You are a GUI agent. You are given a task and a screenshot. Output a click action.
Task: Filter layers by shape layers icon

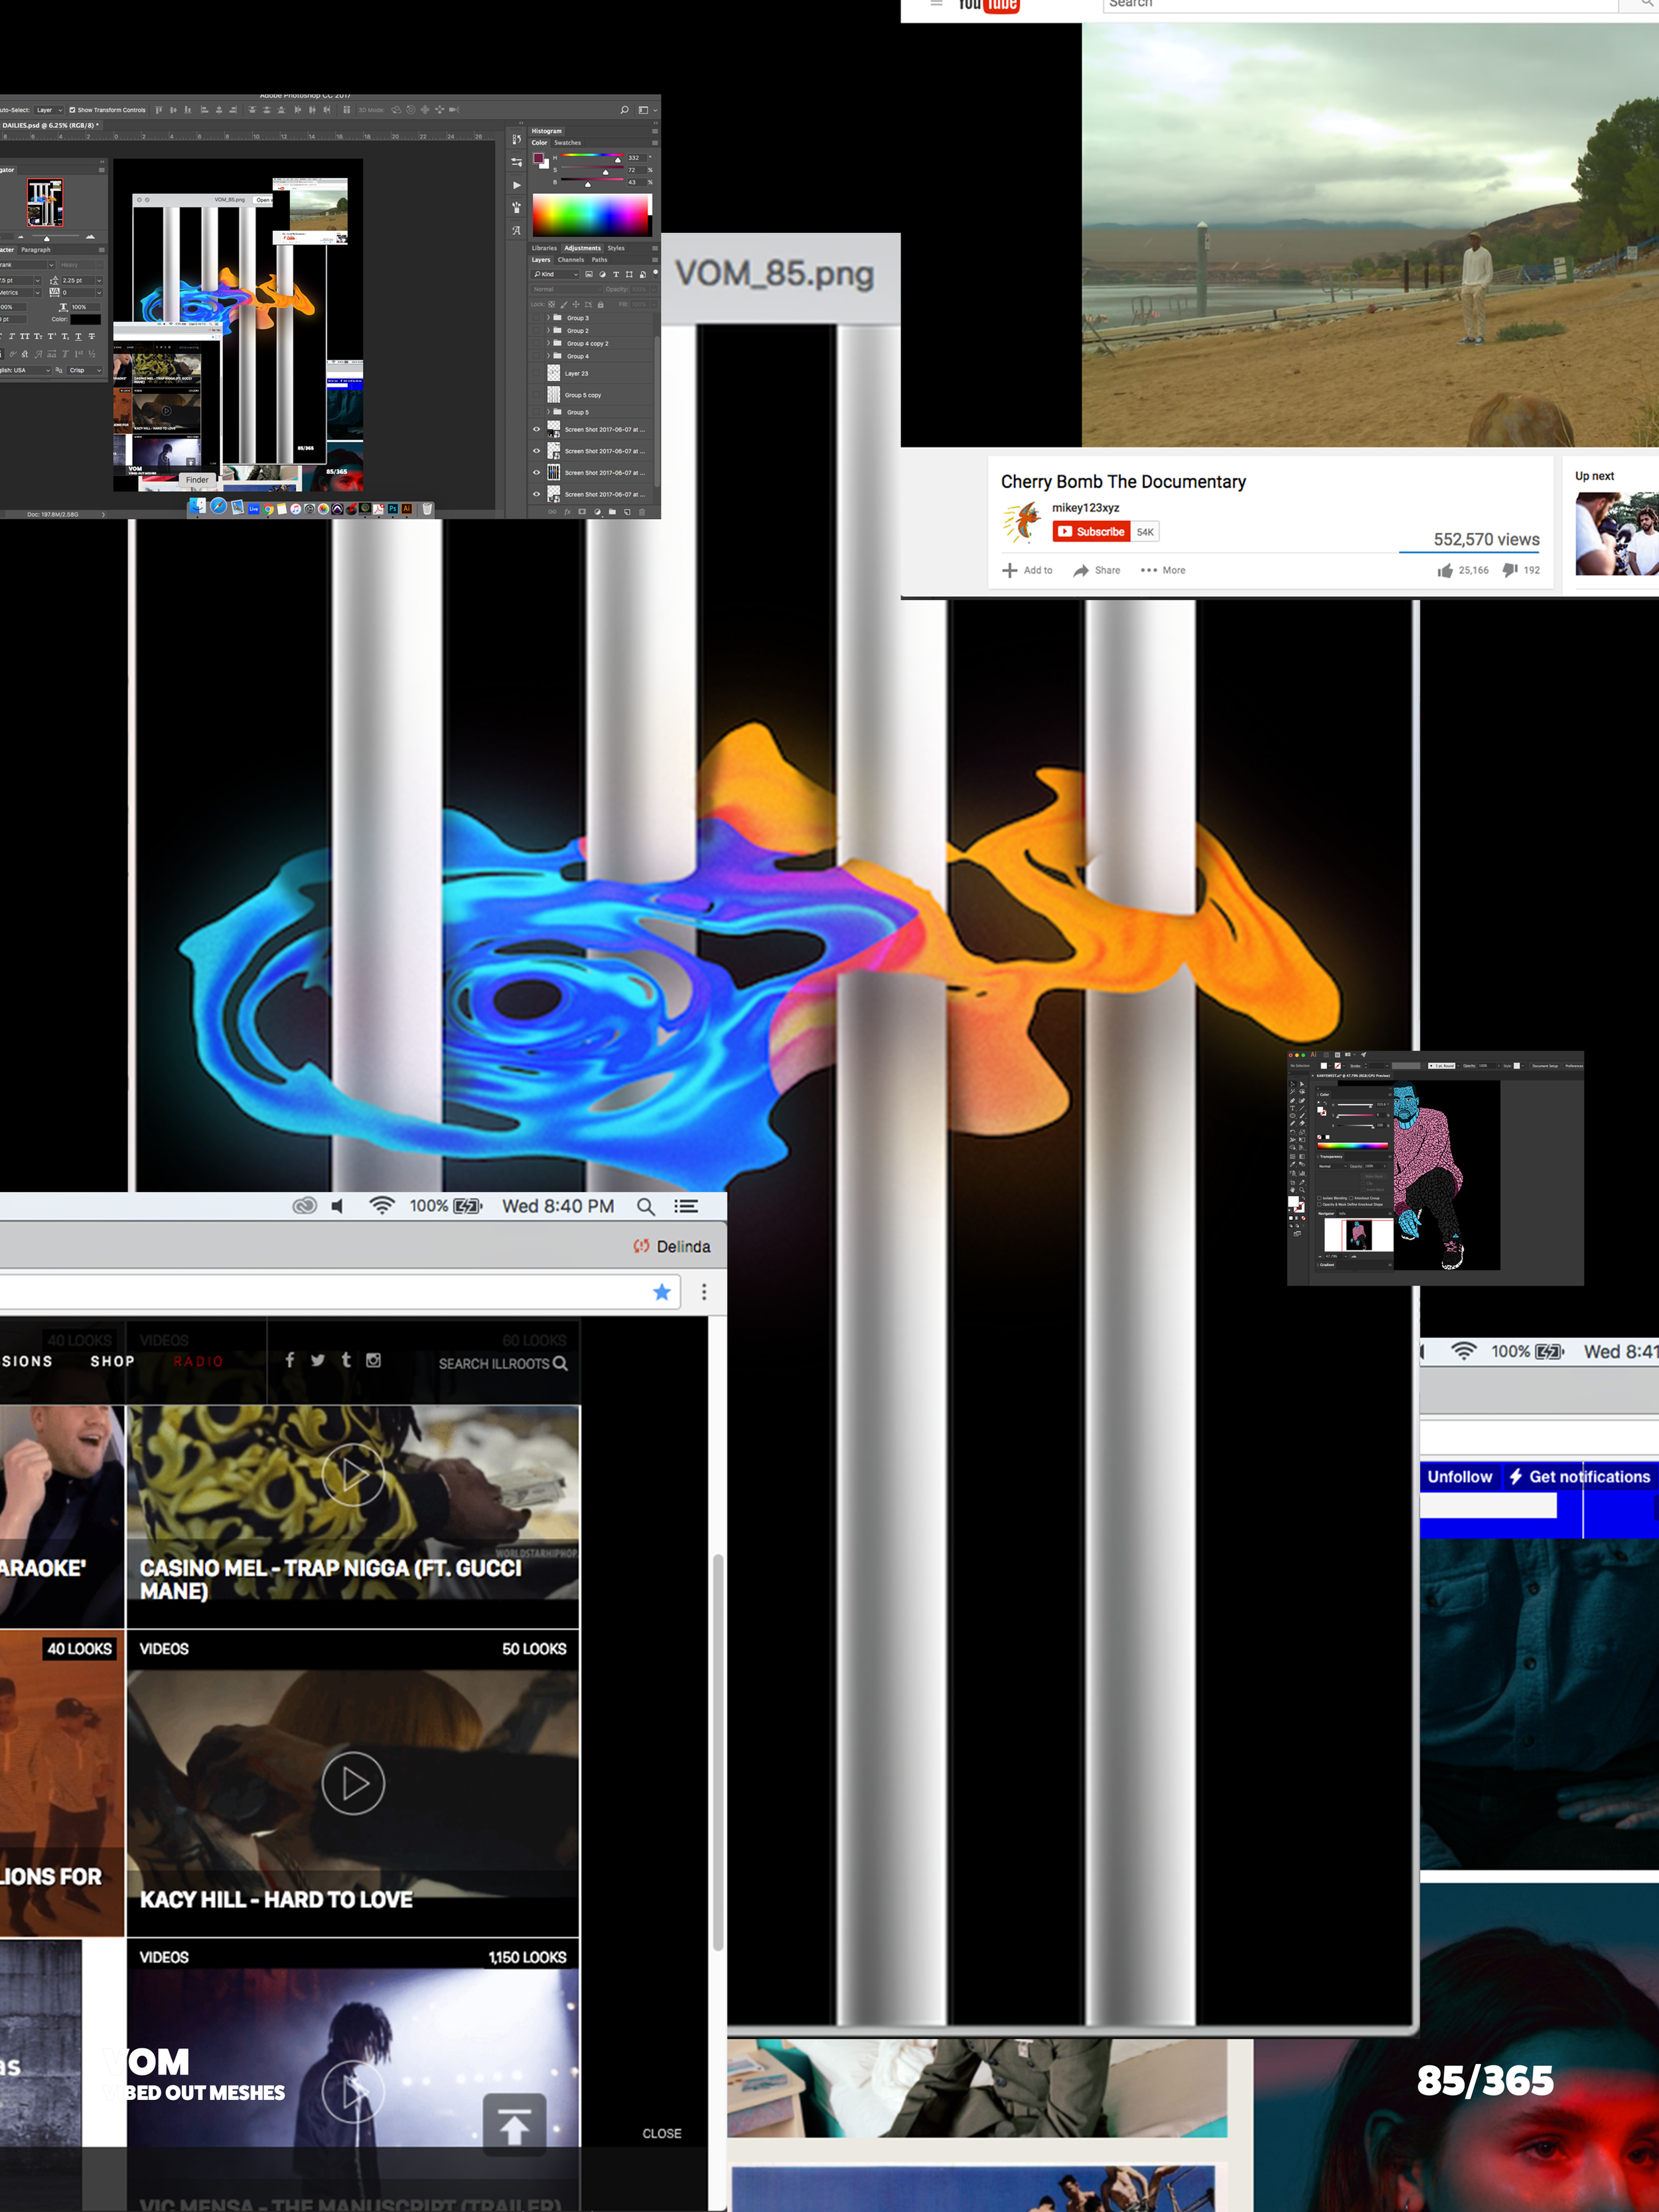(x=629, y=275)
